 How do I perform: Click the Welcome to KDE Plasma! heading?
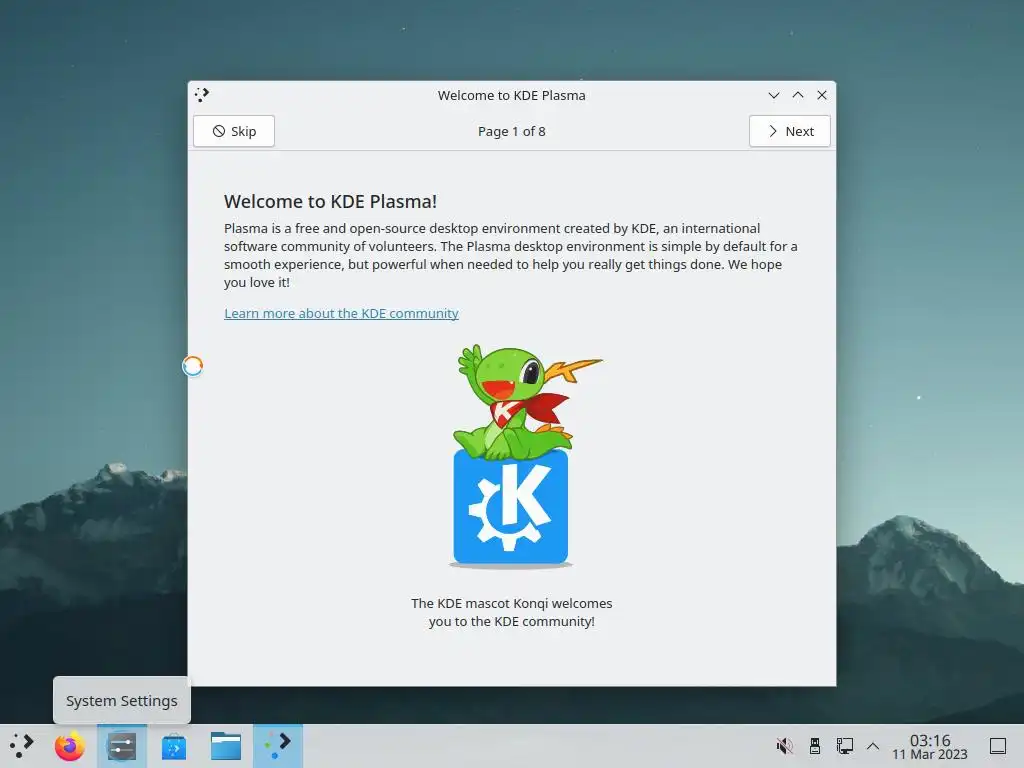[x=330, y=201]
